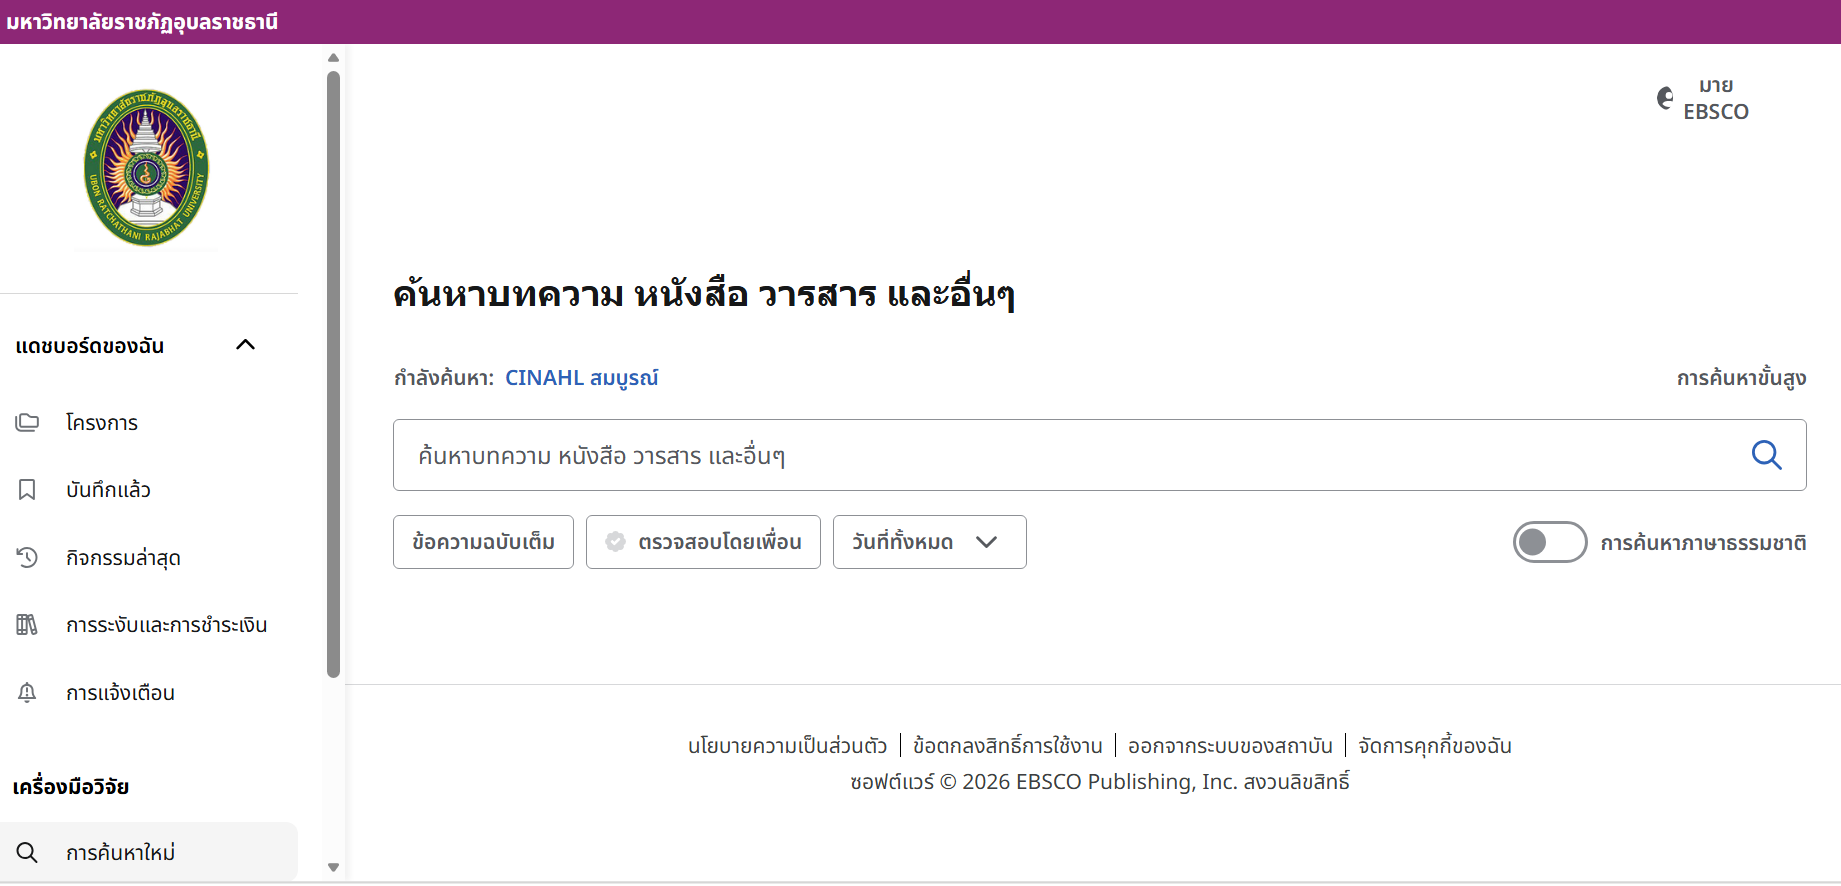Click the การแจ้งเตือน bell icon
This screenshot has height=886, width=1841.
pos(27,692)
